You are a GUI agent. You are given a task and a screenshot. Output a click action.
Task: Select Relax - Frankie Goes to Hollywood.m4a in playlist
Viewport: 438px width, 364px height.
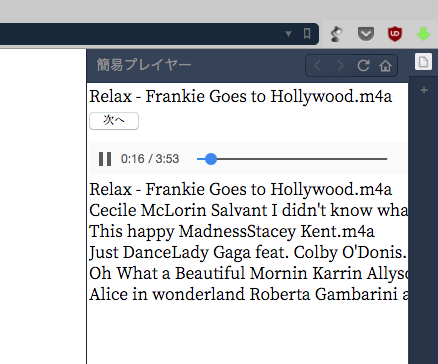pos(241,189)
